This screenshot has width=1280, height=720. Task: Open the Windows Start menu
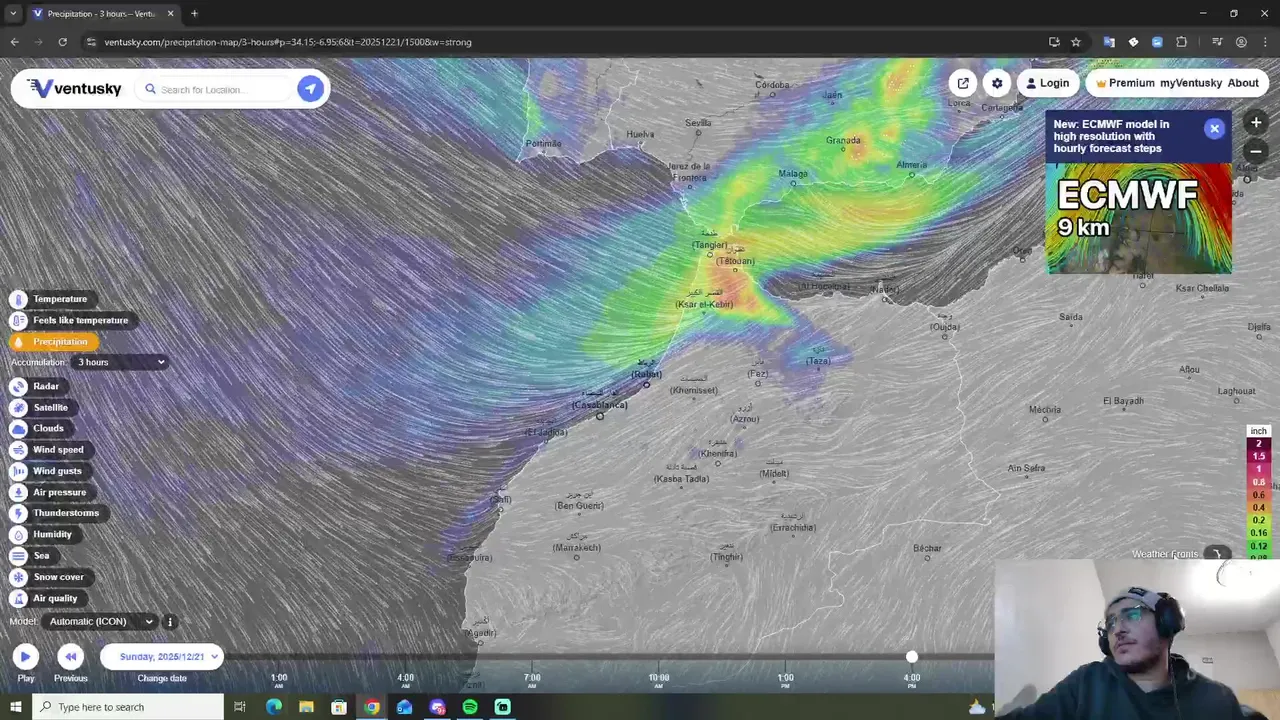pos(15,707)
